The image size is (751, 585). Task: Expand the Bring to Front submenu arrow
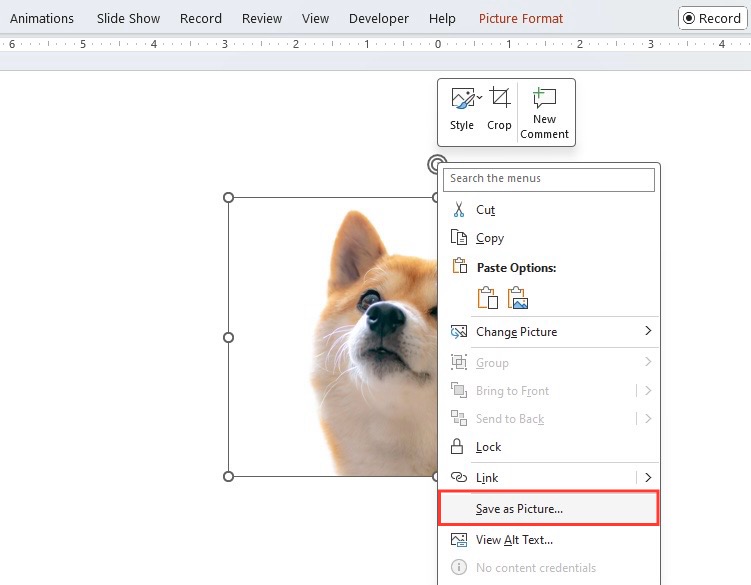point(648,390)
